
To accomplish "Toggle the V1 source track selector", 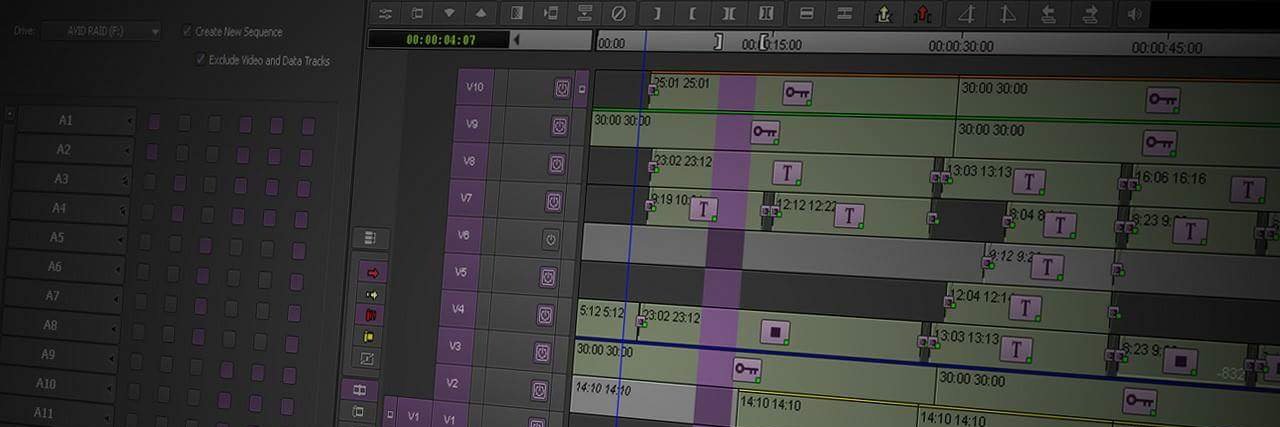I will click(x=413, y=415).
